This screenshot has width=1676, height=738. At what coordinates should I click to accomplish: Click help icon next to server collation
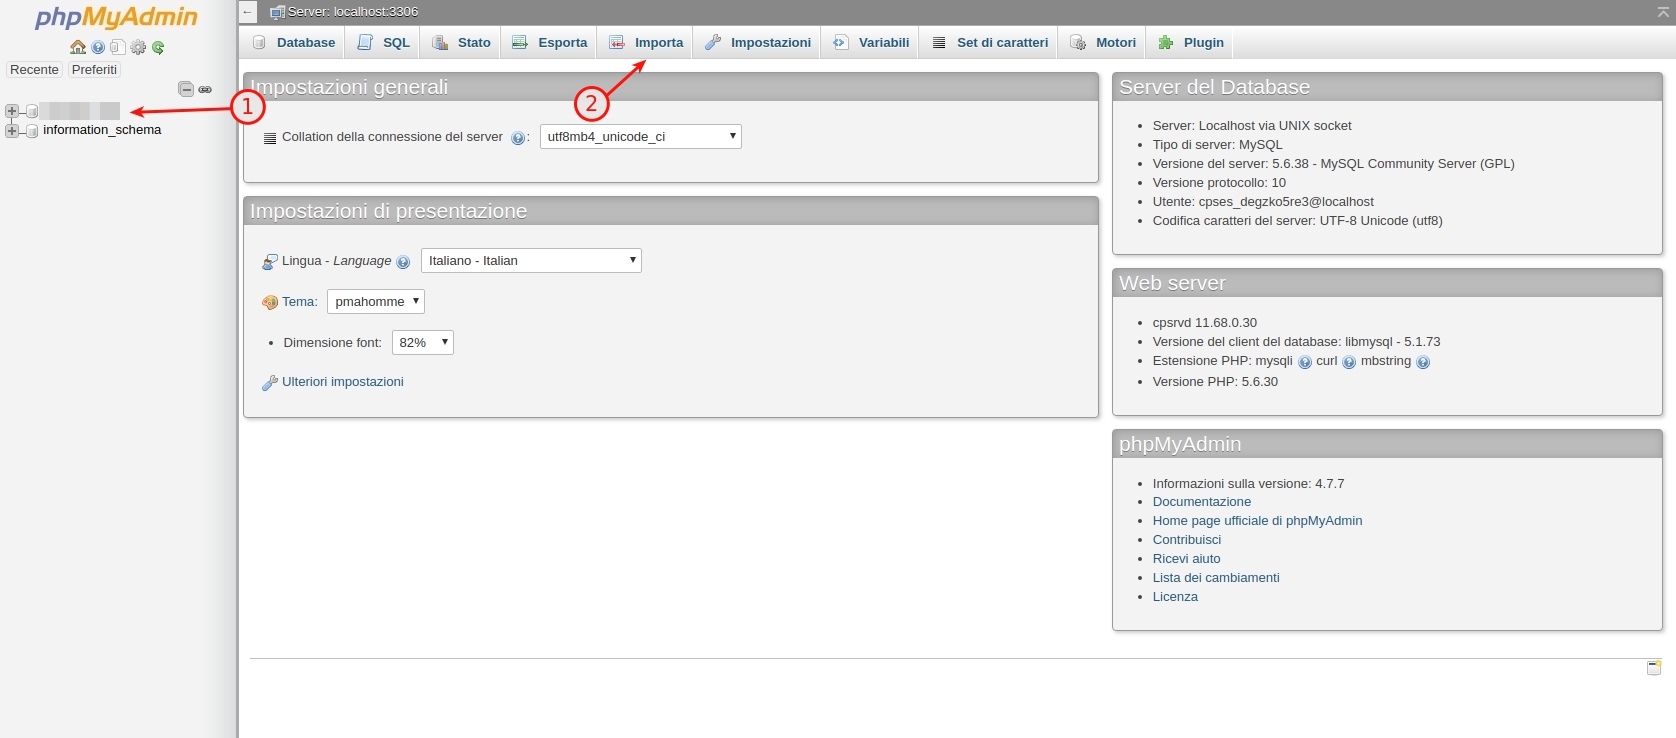click(517, 138)
